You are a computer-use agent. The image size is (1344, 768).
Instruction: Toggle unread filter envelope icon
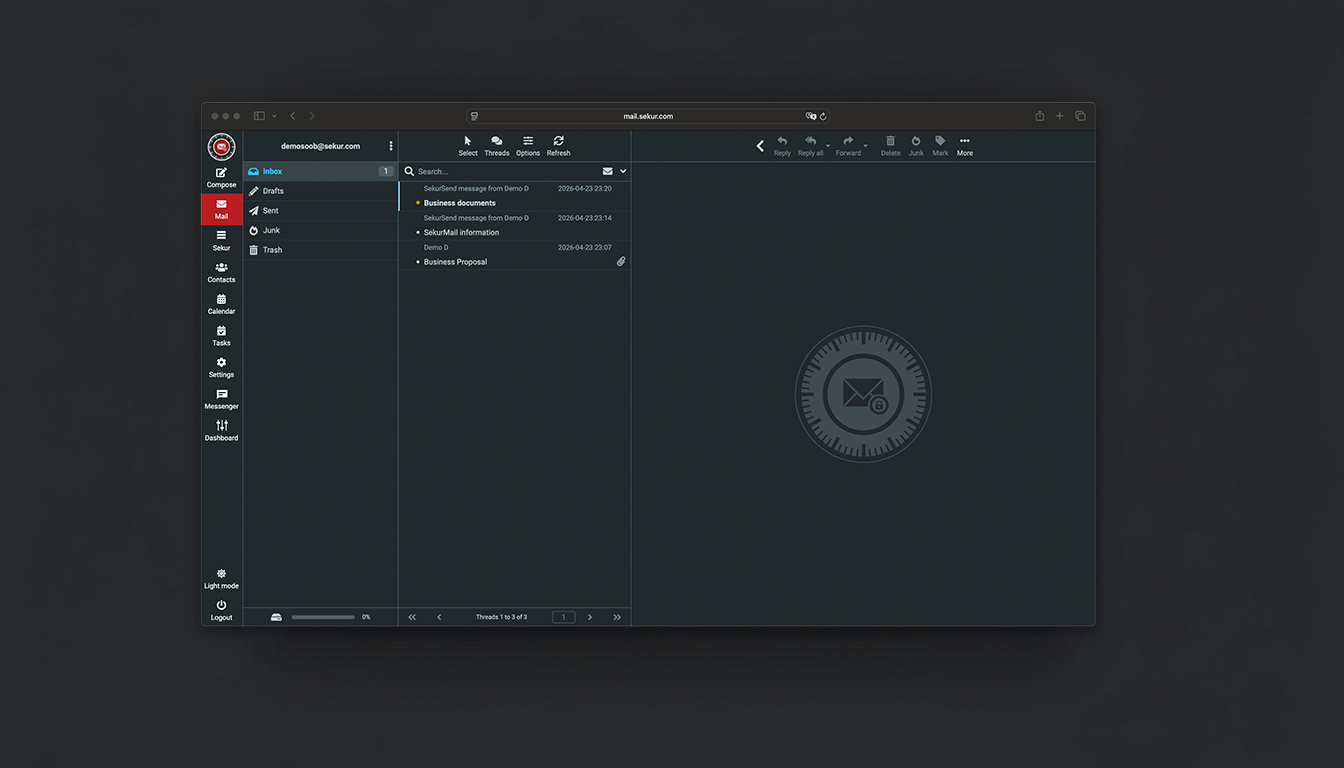pos(607,171)
